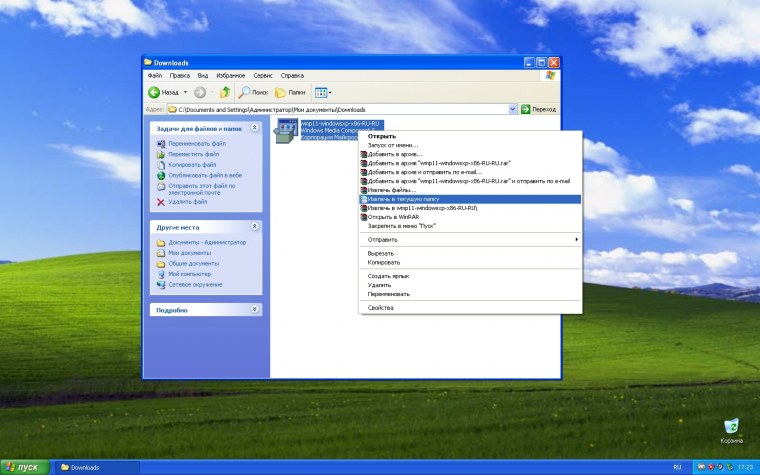Collapse Задачи для файлов и папок panel
The width and height of the screenshot is (760, 475).
click(x=254, y=128)
